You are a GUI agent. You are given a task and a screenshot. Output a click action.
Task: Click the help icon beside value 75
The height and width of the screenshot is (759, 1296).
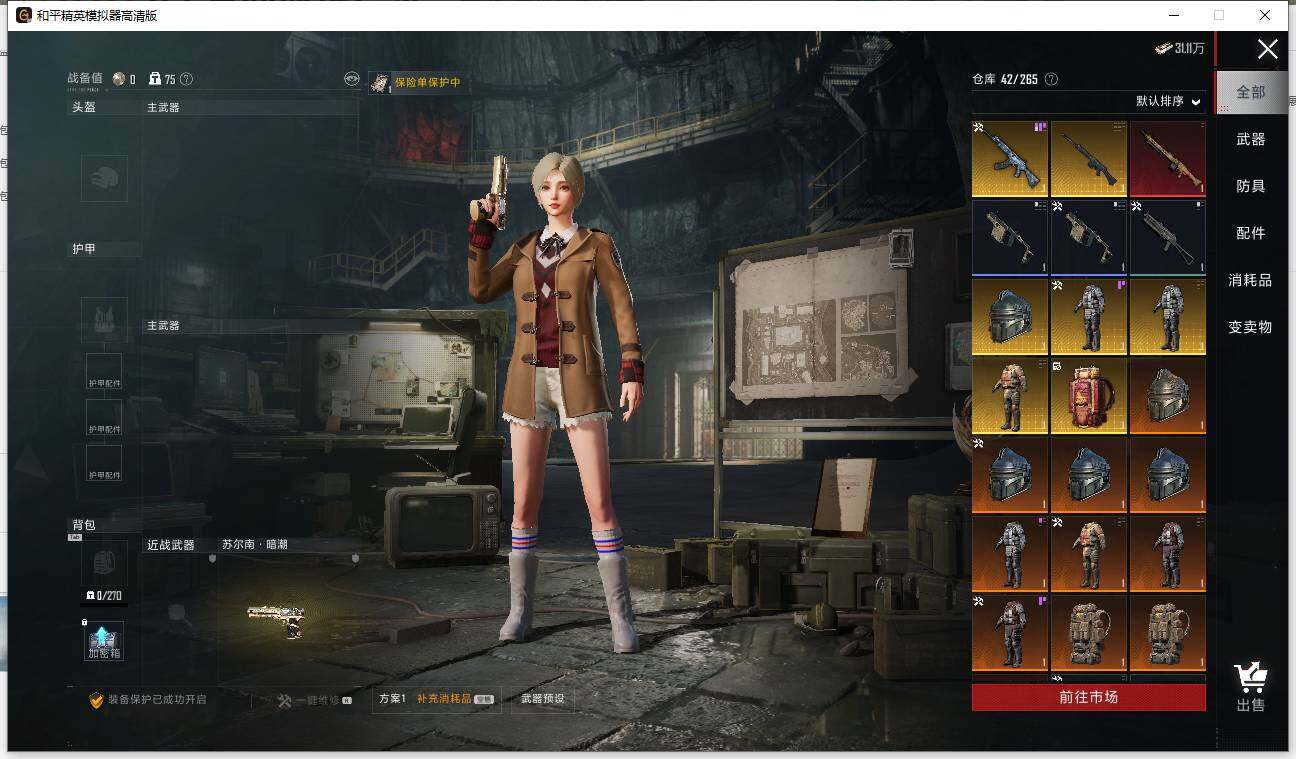tap(186, 79)
